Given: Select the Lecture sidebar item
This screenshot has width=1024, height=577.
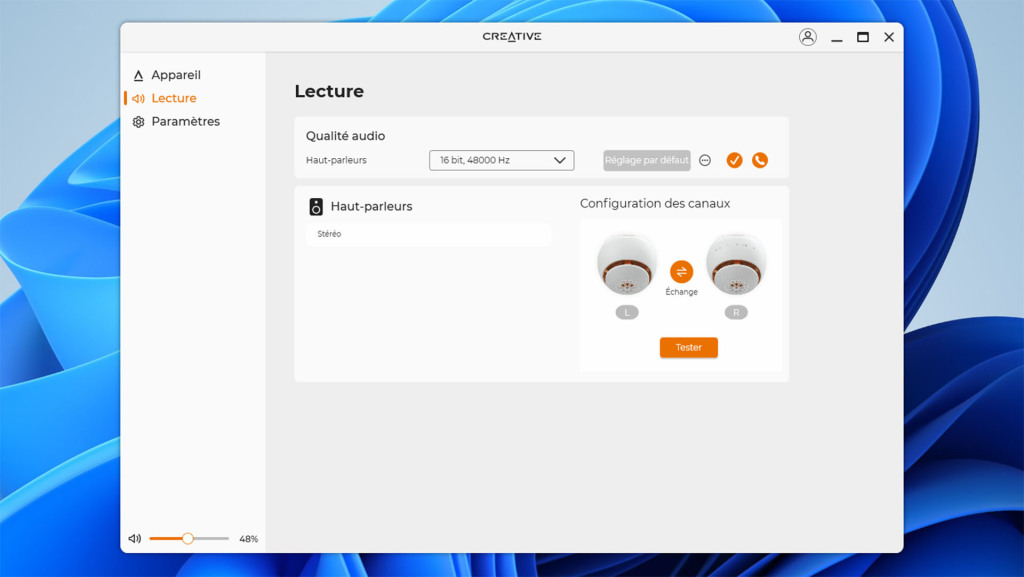Looking at the screenshot, I should tap(165, 99).
